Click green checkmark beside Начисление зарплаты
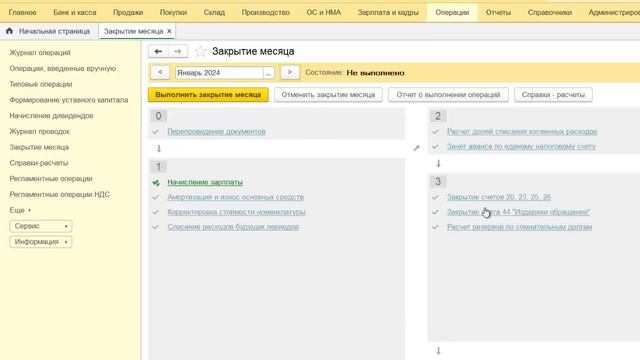Screen dimensions: 640x360 (x=156, y=182)
